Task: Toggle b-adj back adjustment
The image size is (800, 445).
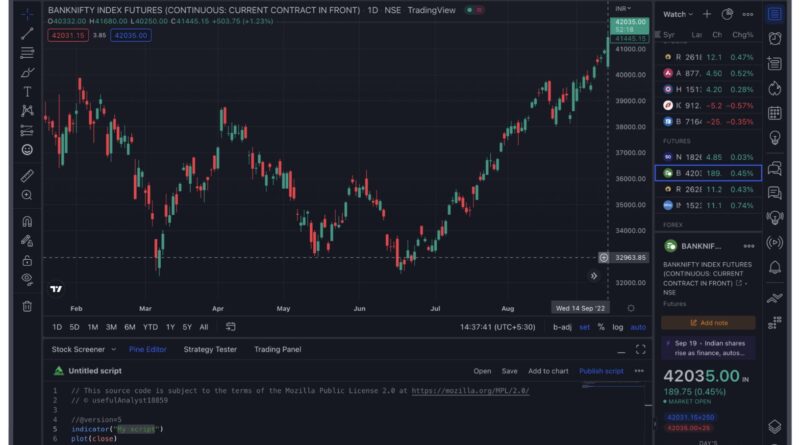Action: click(x=562, y=327)
